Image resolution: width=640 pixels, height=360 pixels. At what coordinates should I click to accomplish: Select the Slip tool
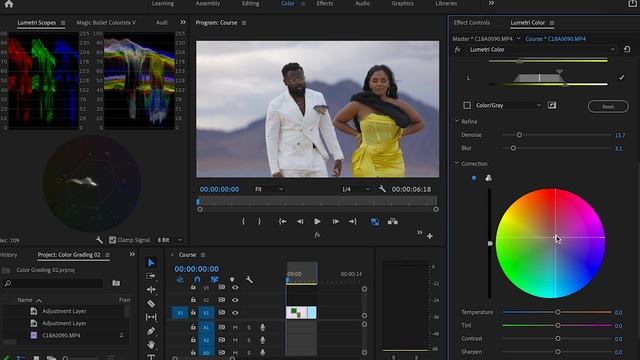(151, 317)
